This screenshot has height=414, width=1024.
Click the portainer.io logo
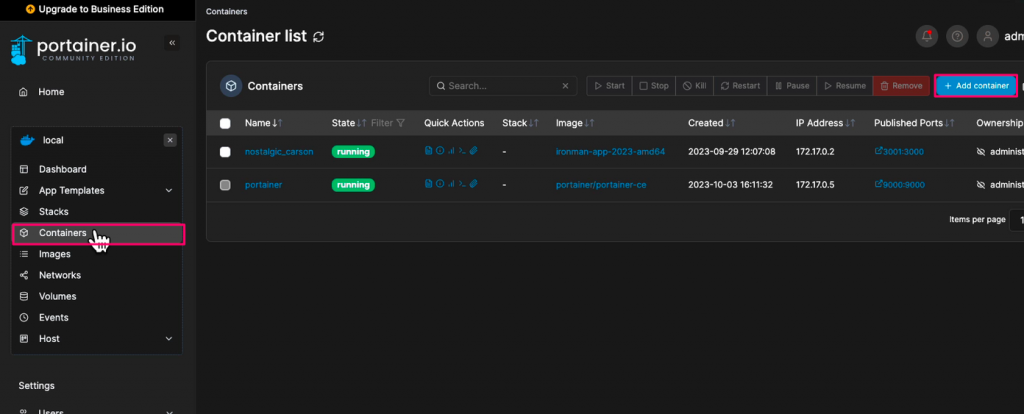pyautogui.click(x=73, y=50)
